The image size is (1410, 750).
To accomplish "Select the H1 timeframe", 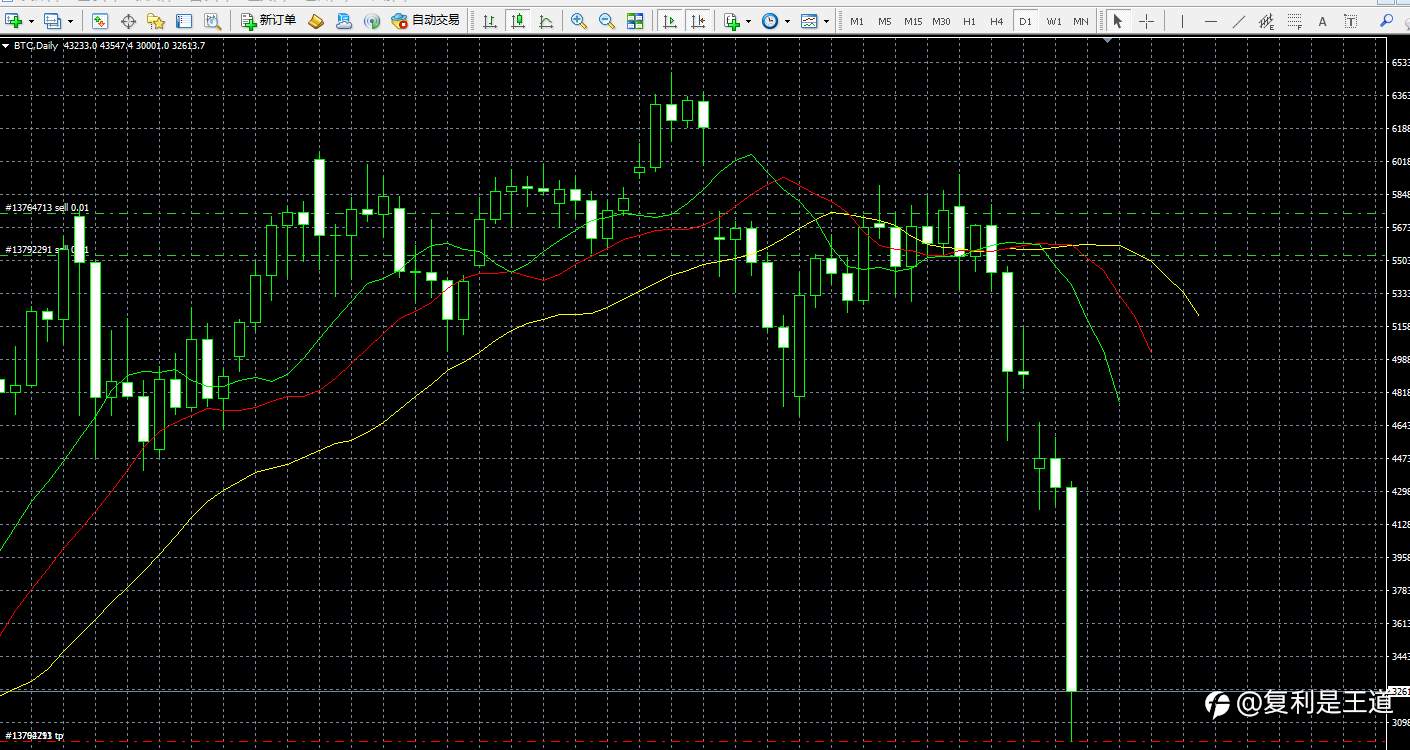I will (x=969, y=21).
